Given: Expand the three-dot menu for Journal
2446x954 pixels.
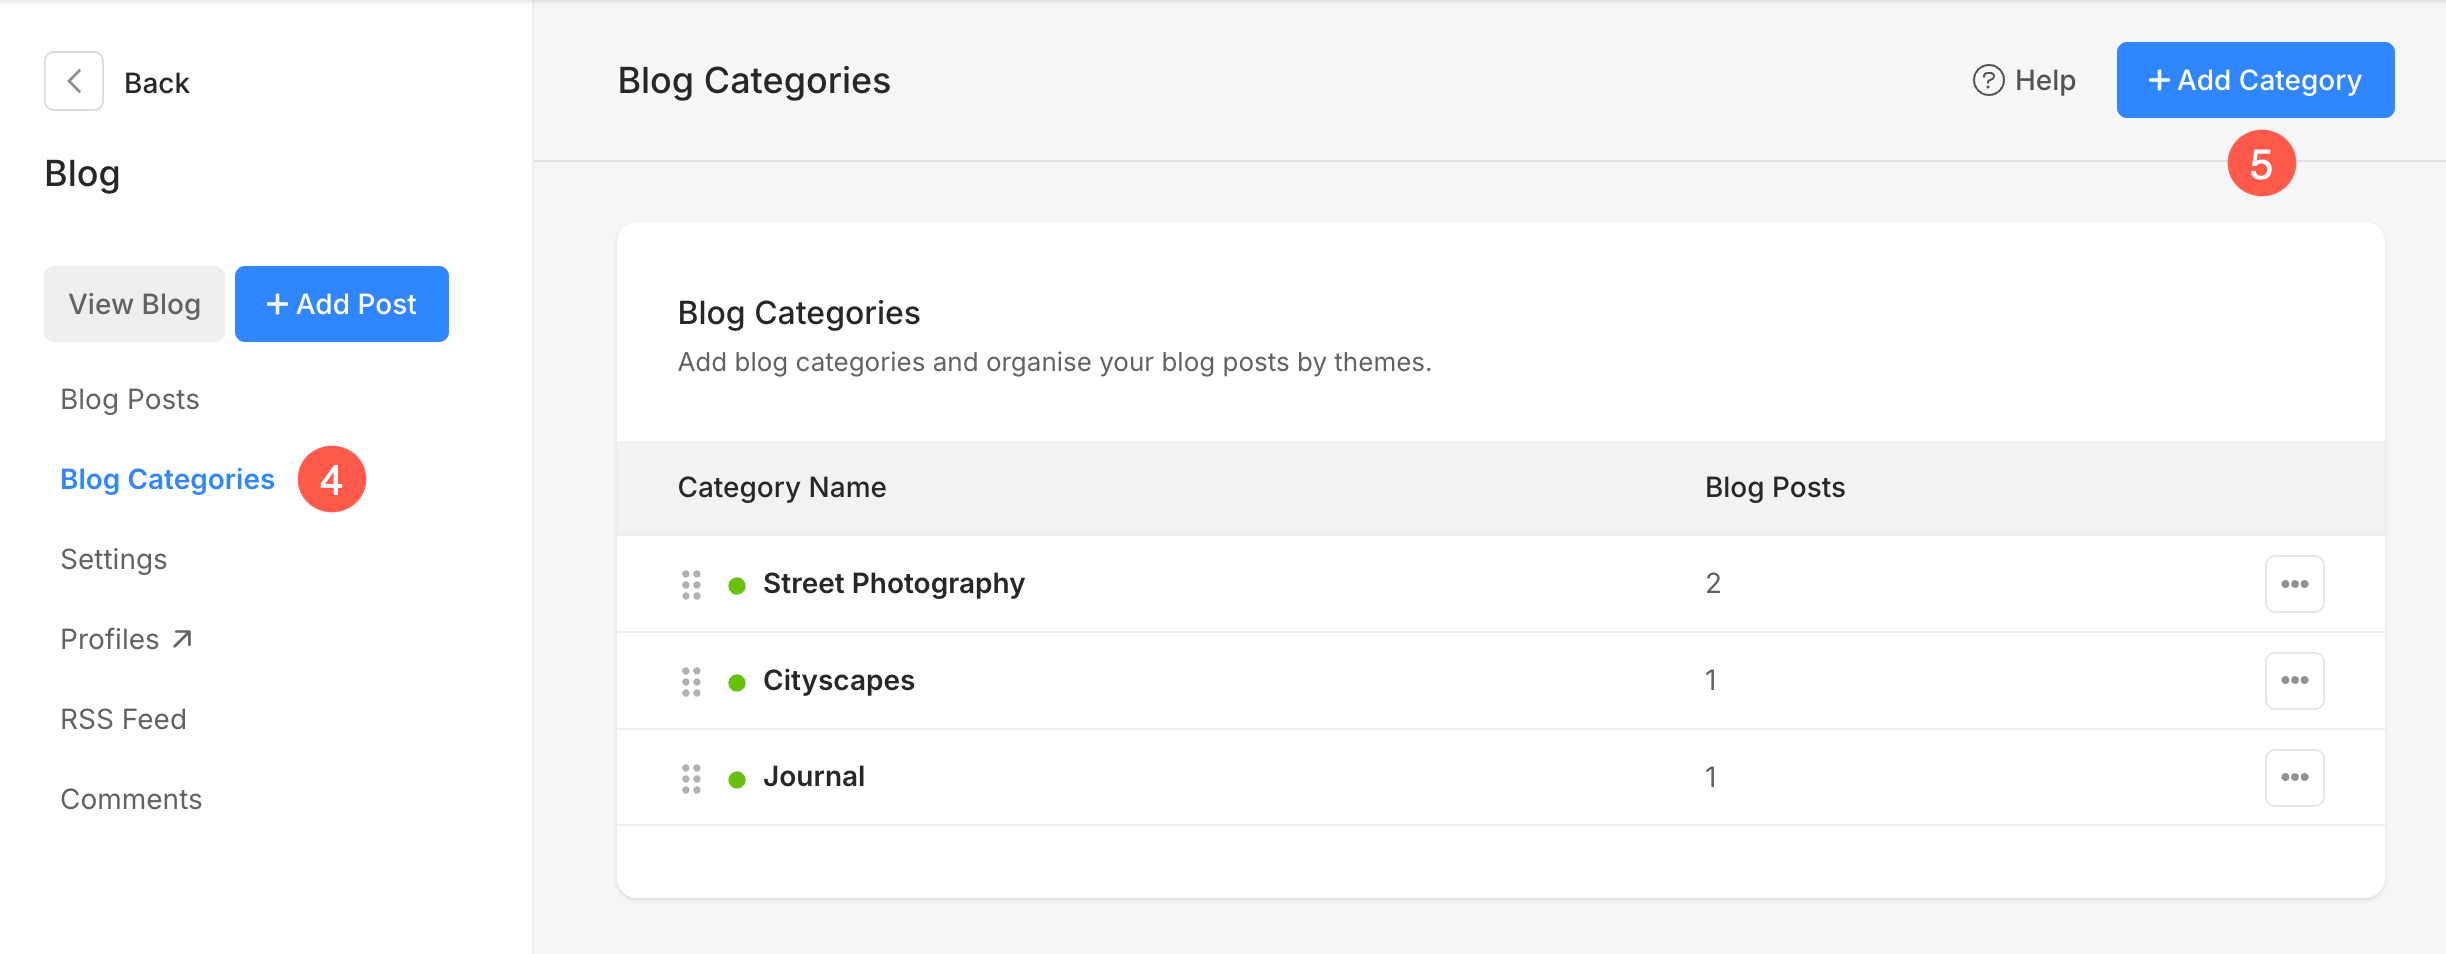Looking at the screenshot, I should pyautogui.click(x=2294, y=778).
